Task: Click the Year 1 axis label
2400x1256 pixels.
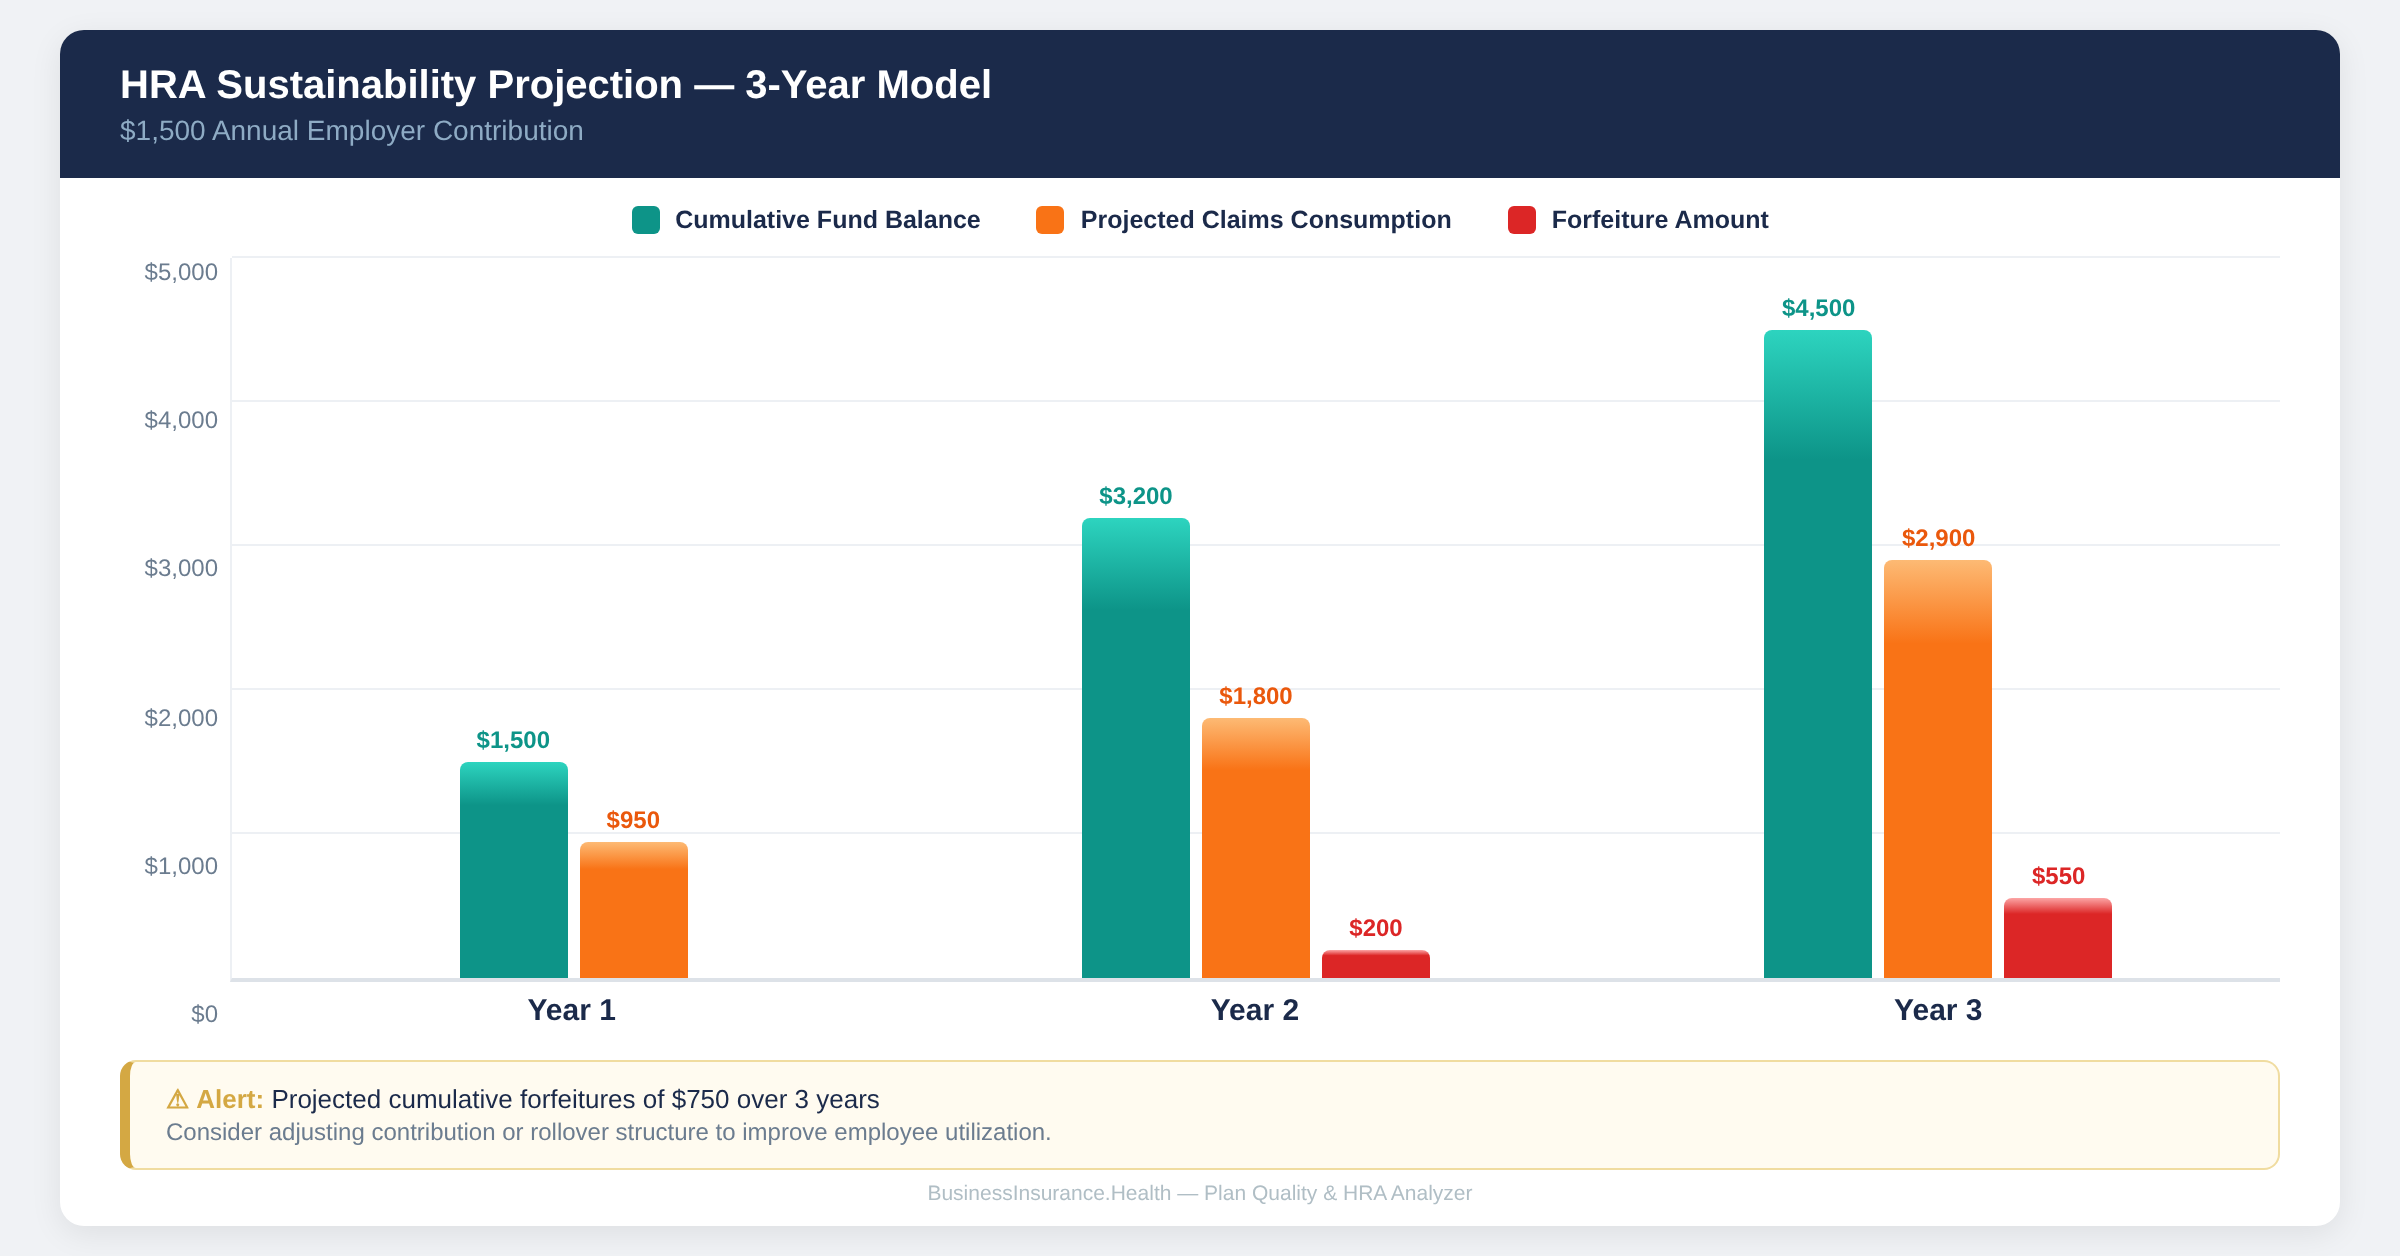Action: click(571, 1010)
